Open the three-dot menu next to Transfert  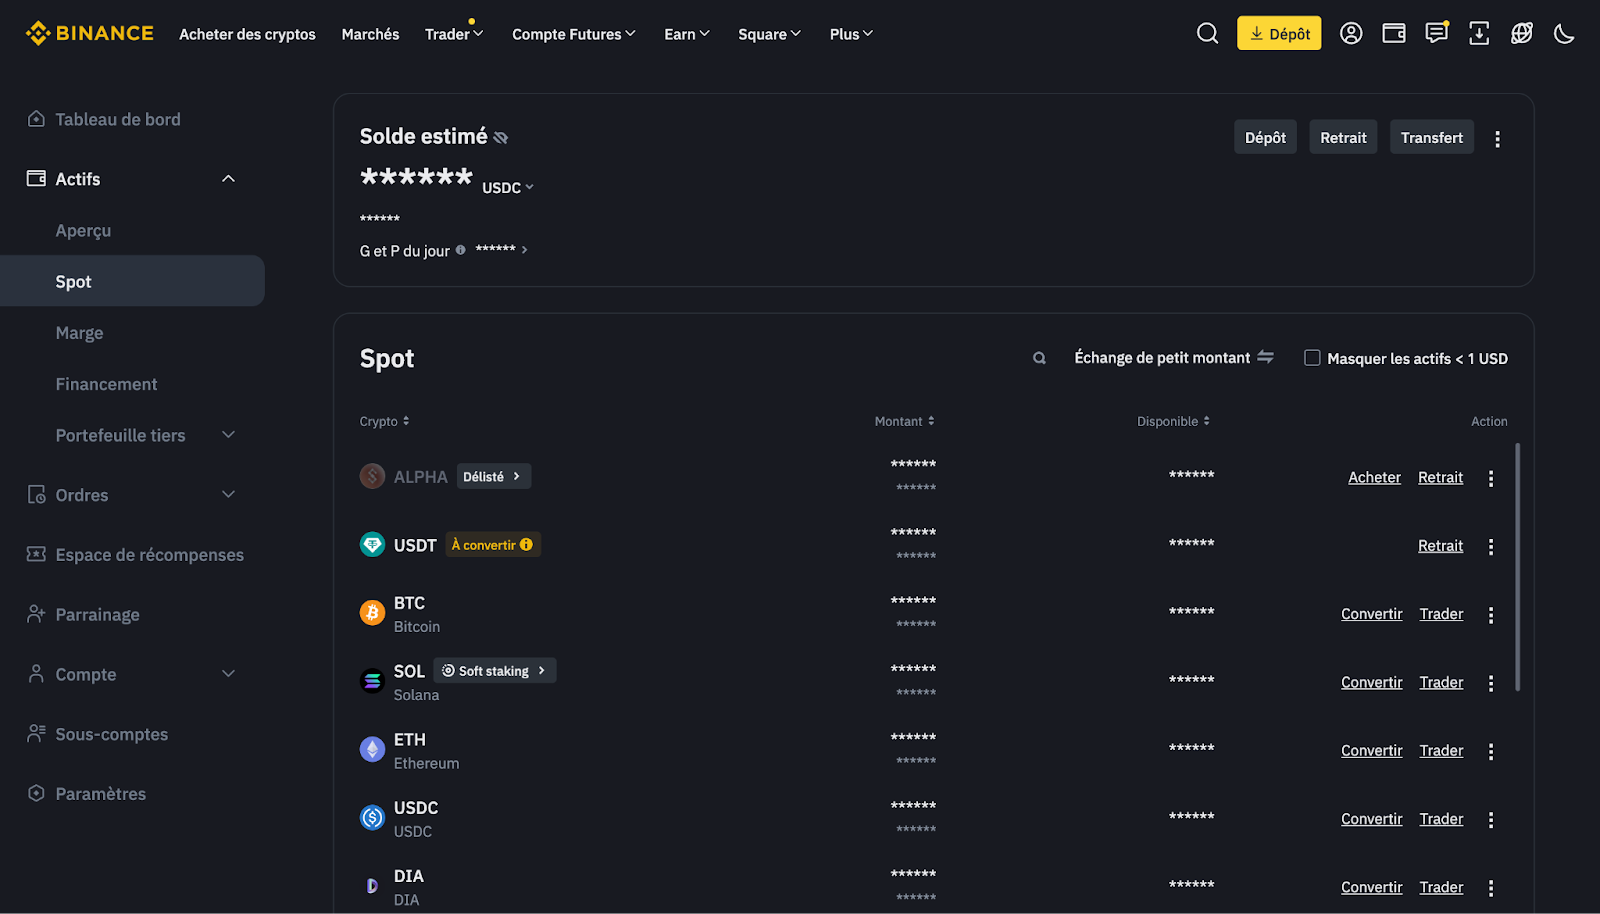point(1497,137)
